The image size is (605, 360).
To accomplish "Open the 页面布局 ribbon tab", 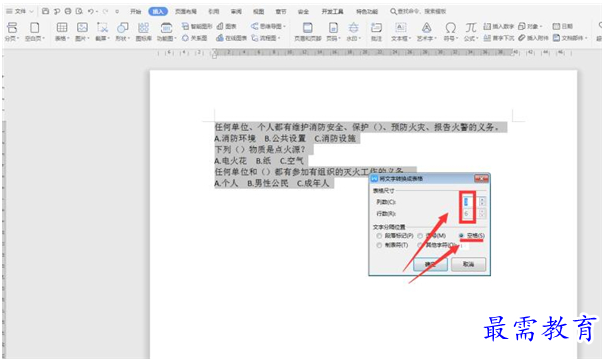I will pyautogui.click(x=186, y=12).
